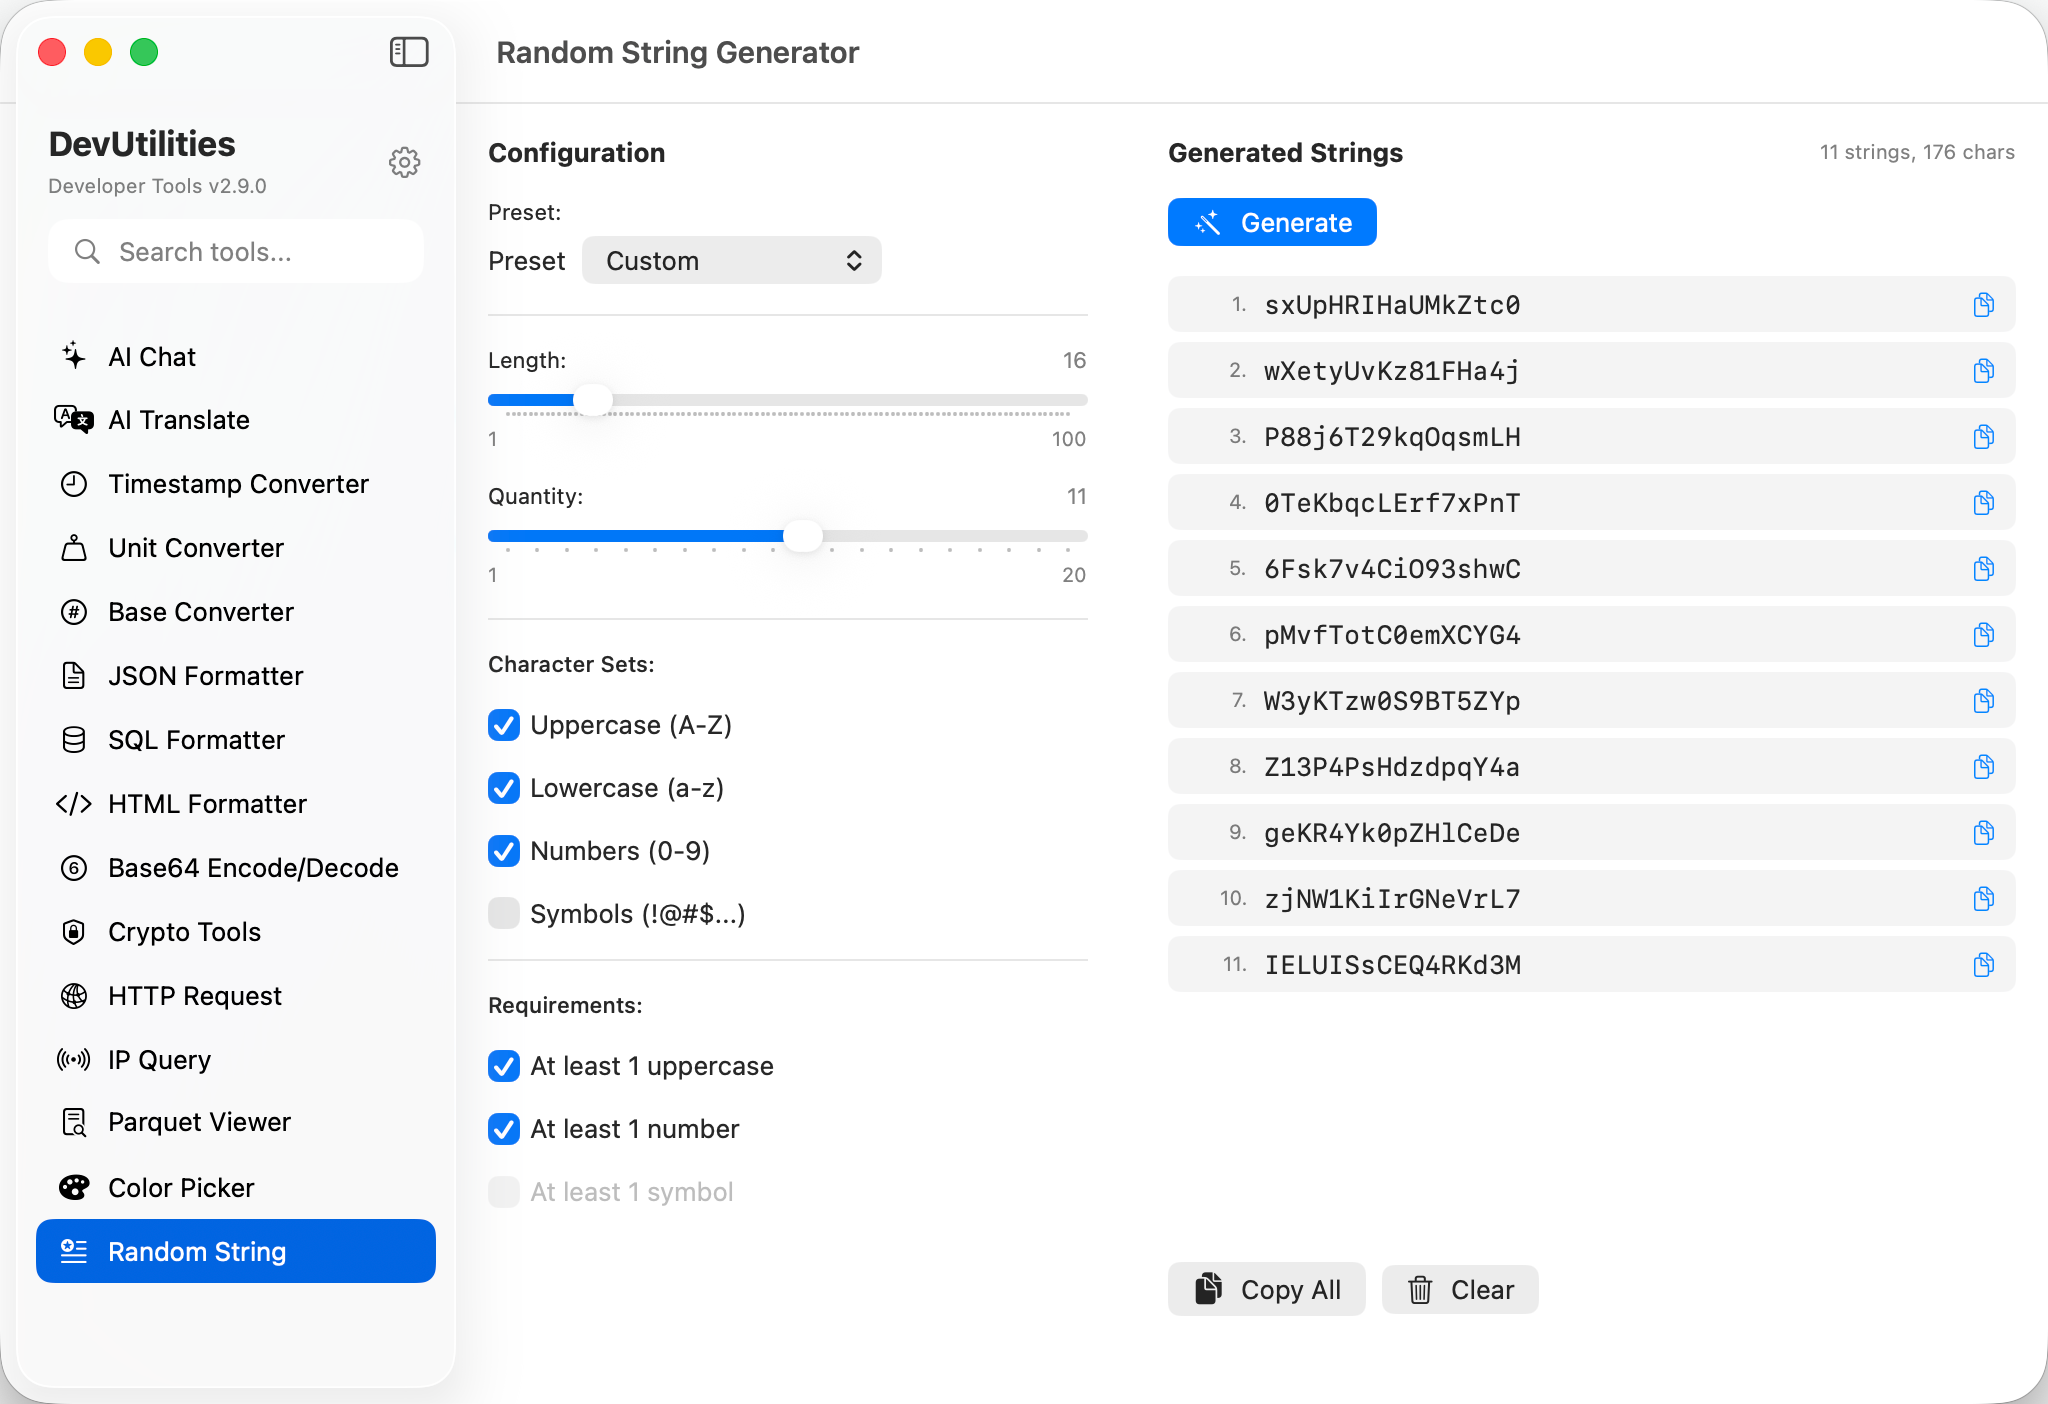The height and width of the screenshot is (1404, 2048).
Task: Open the Color Picker tool
Action: [x=181, y=1187]
